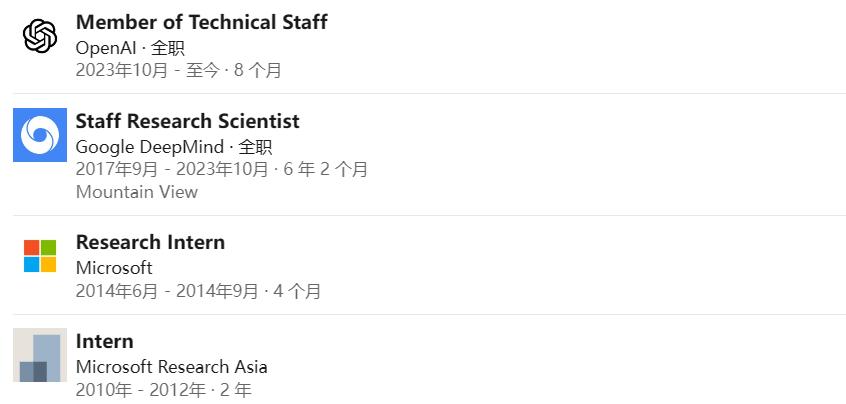Image resolution: width=846 pixels, height=404 pixels.
Task: Click the OpenAI · 全职 company text
Action: (130, 48)
